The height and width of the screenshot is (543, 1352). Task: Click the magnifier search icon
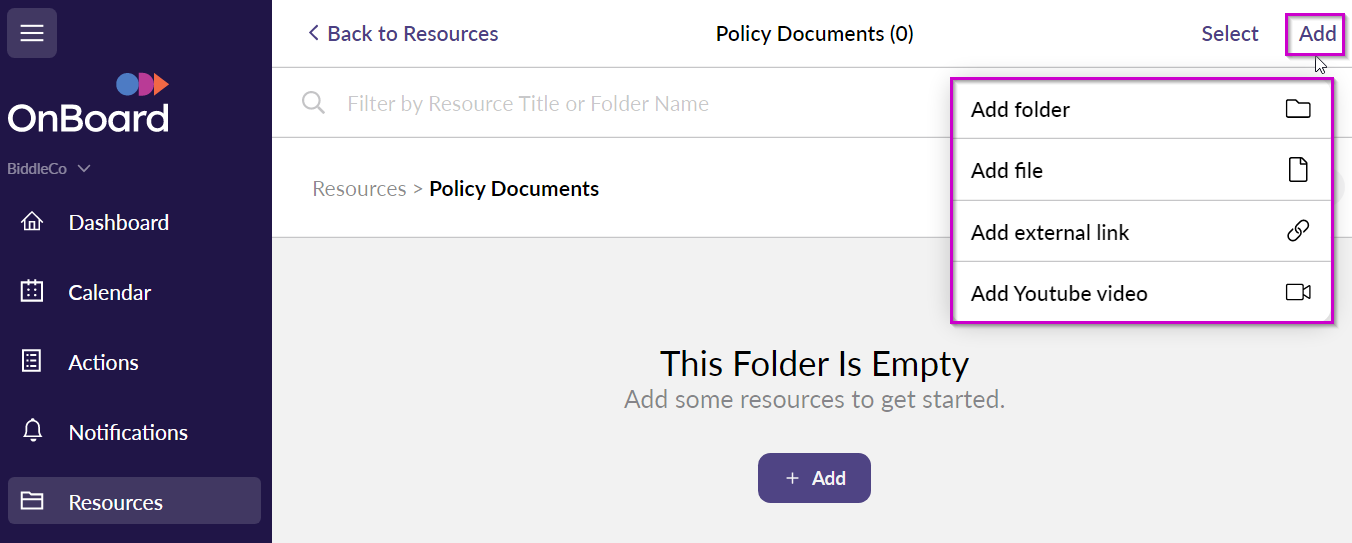(x=313, y=103)
